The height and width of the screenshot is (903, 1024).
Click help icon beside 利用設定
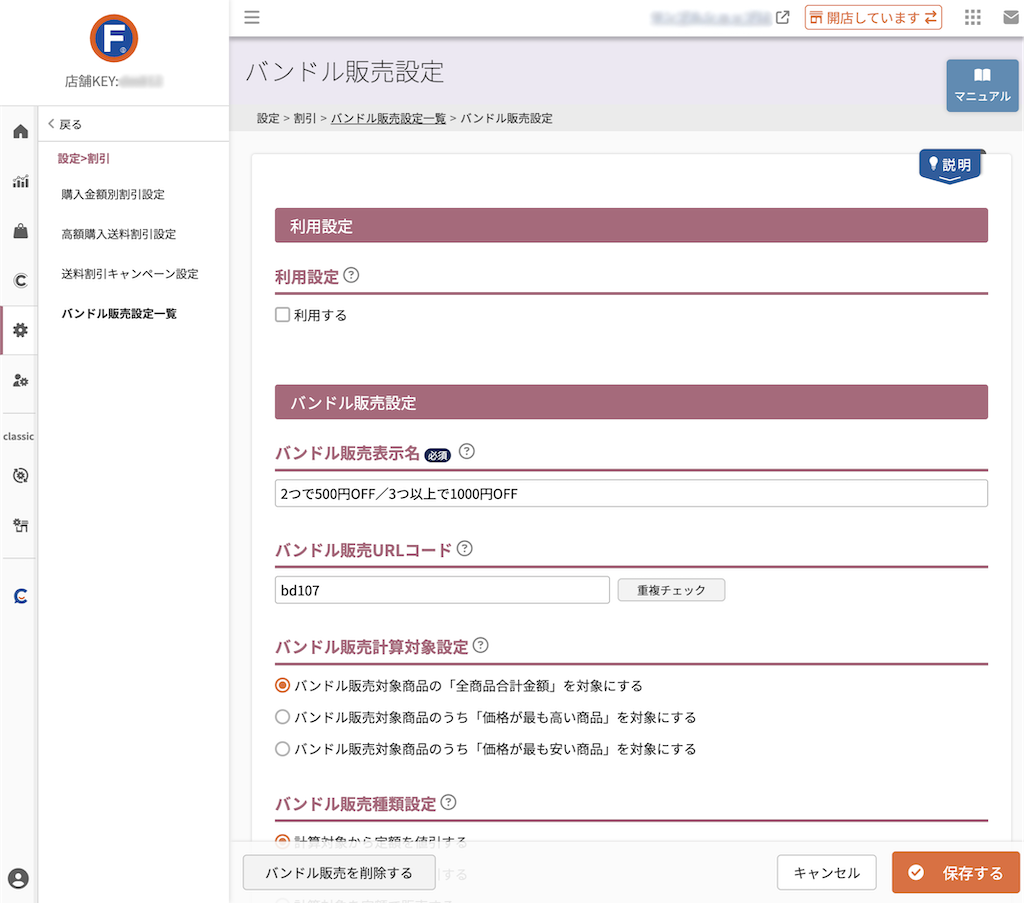[351, 275]
